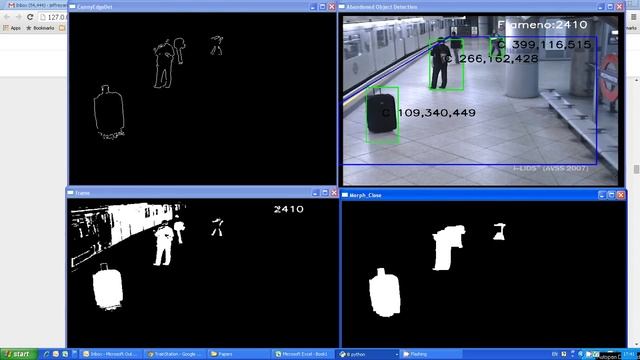
Task: Minimize the Morph_Close window
Action: (x=602, y=195)
